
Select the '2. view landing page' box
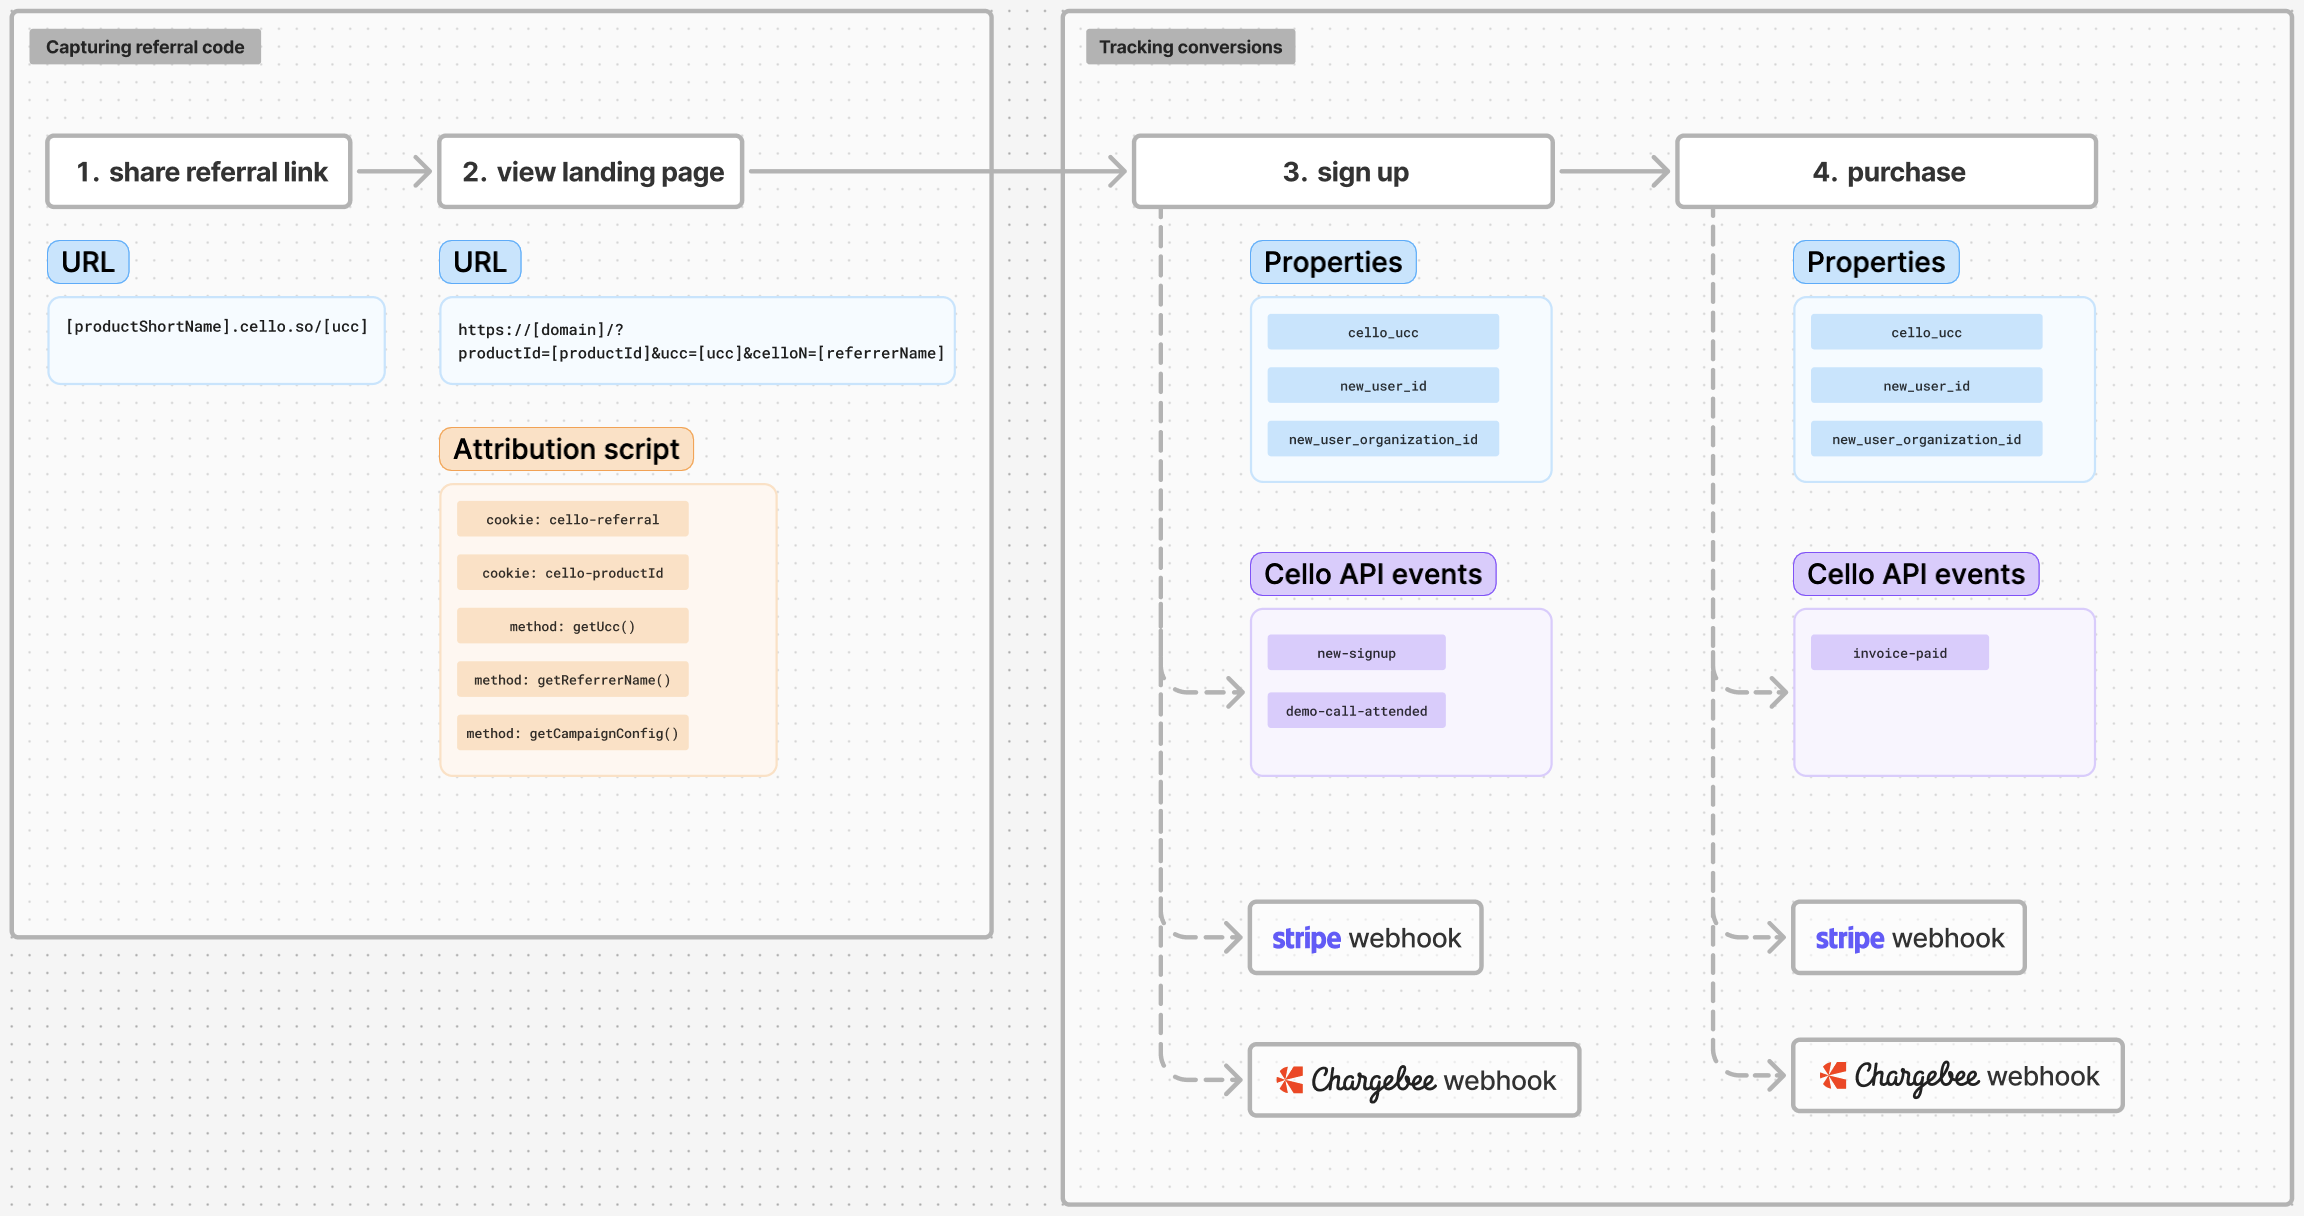(x=591, y=172)
